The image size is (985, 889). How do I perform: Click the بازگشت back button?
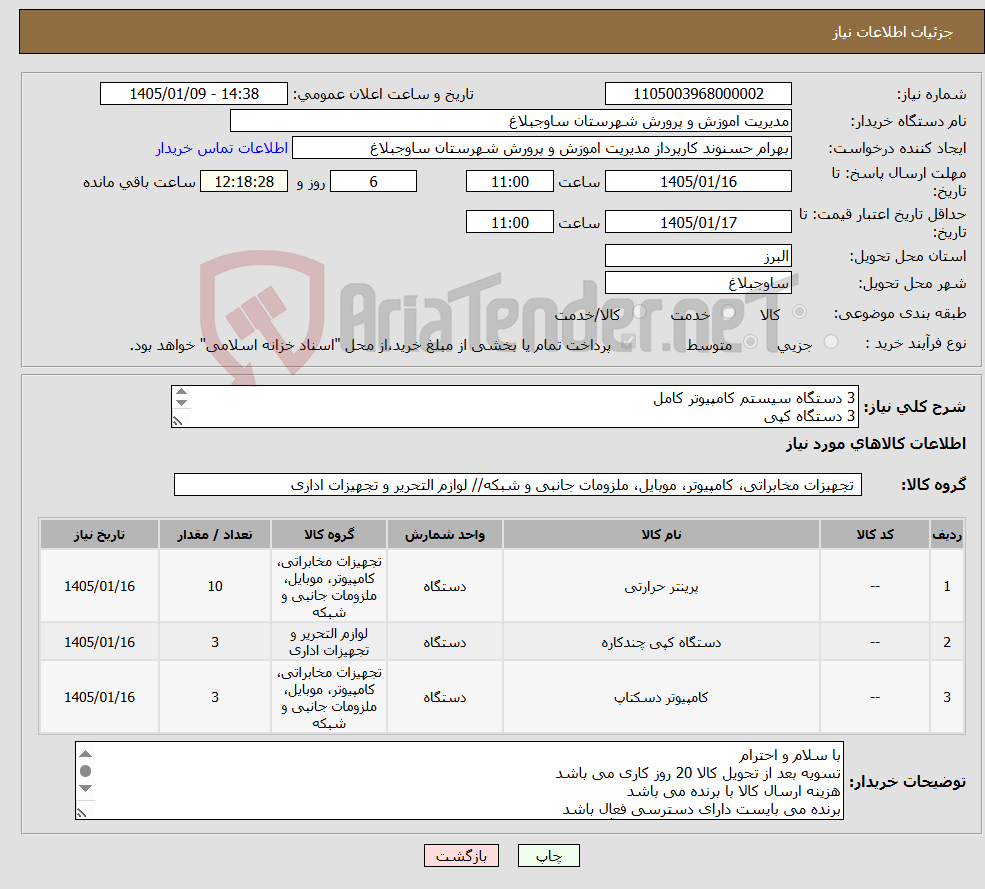coord(461,856)
